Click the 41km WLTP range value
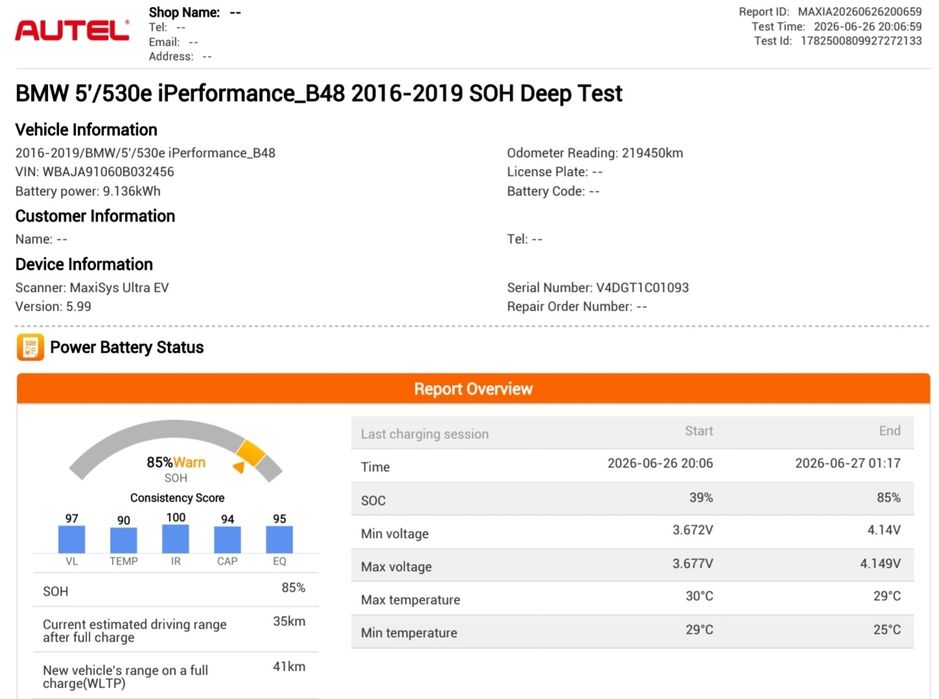Viewport: 939px width, 699px height. [x=289, y=667]
